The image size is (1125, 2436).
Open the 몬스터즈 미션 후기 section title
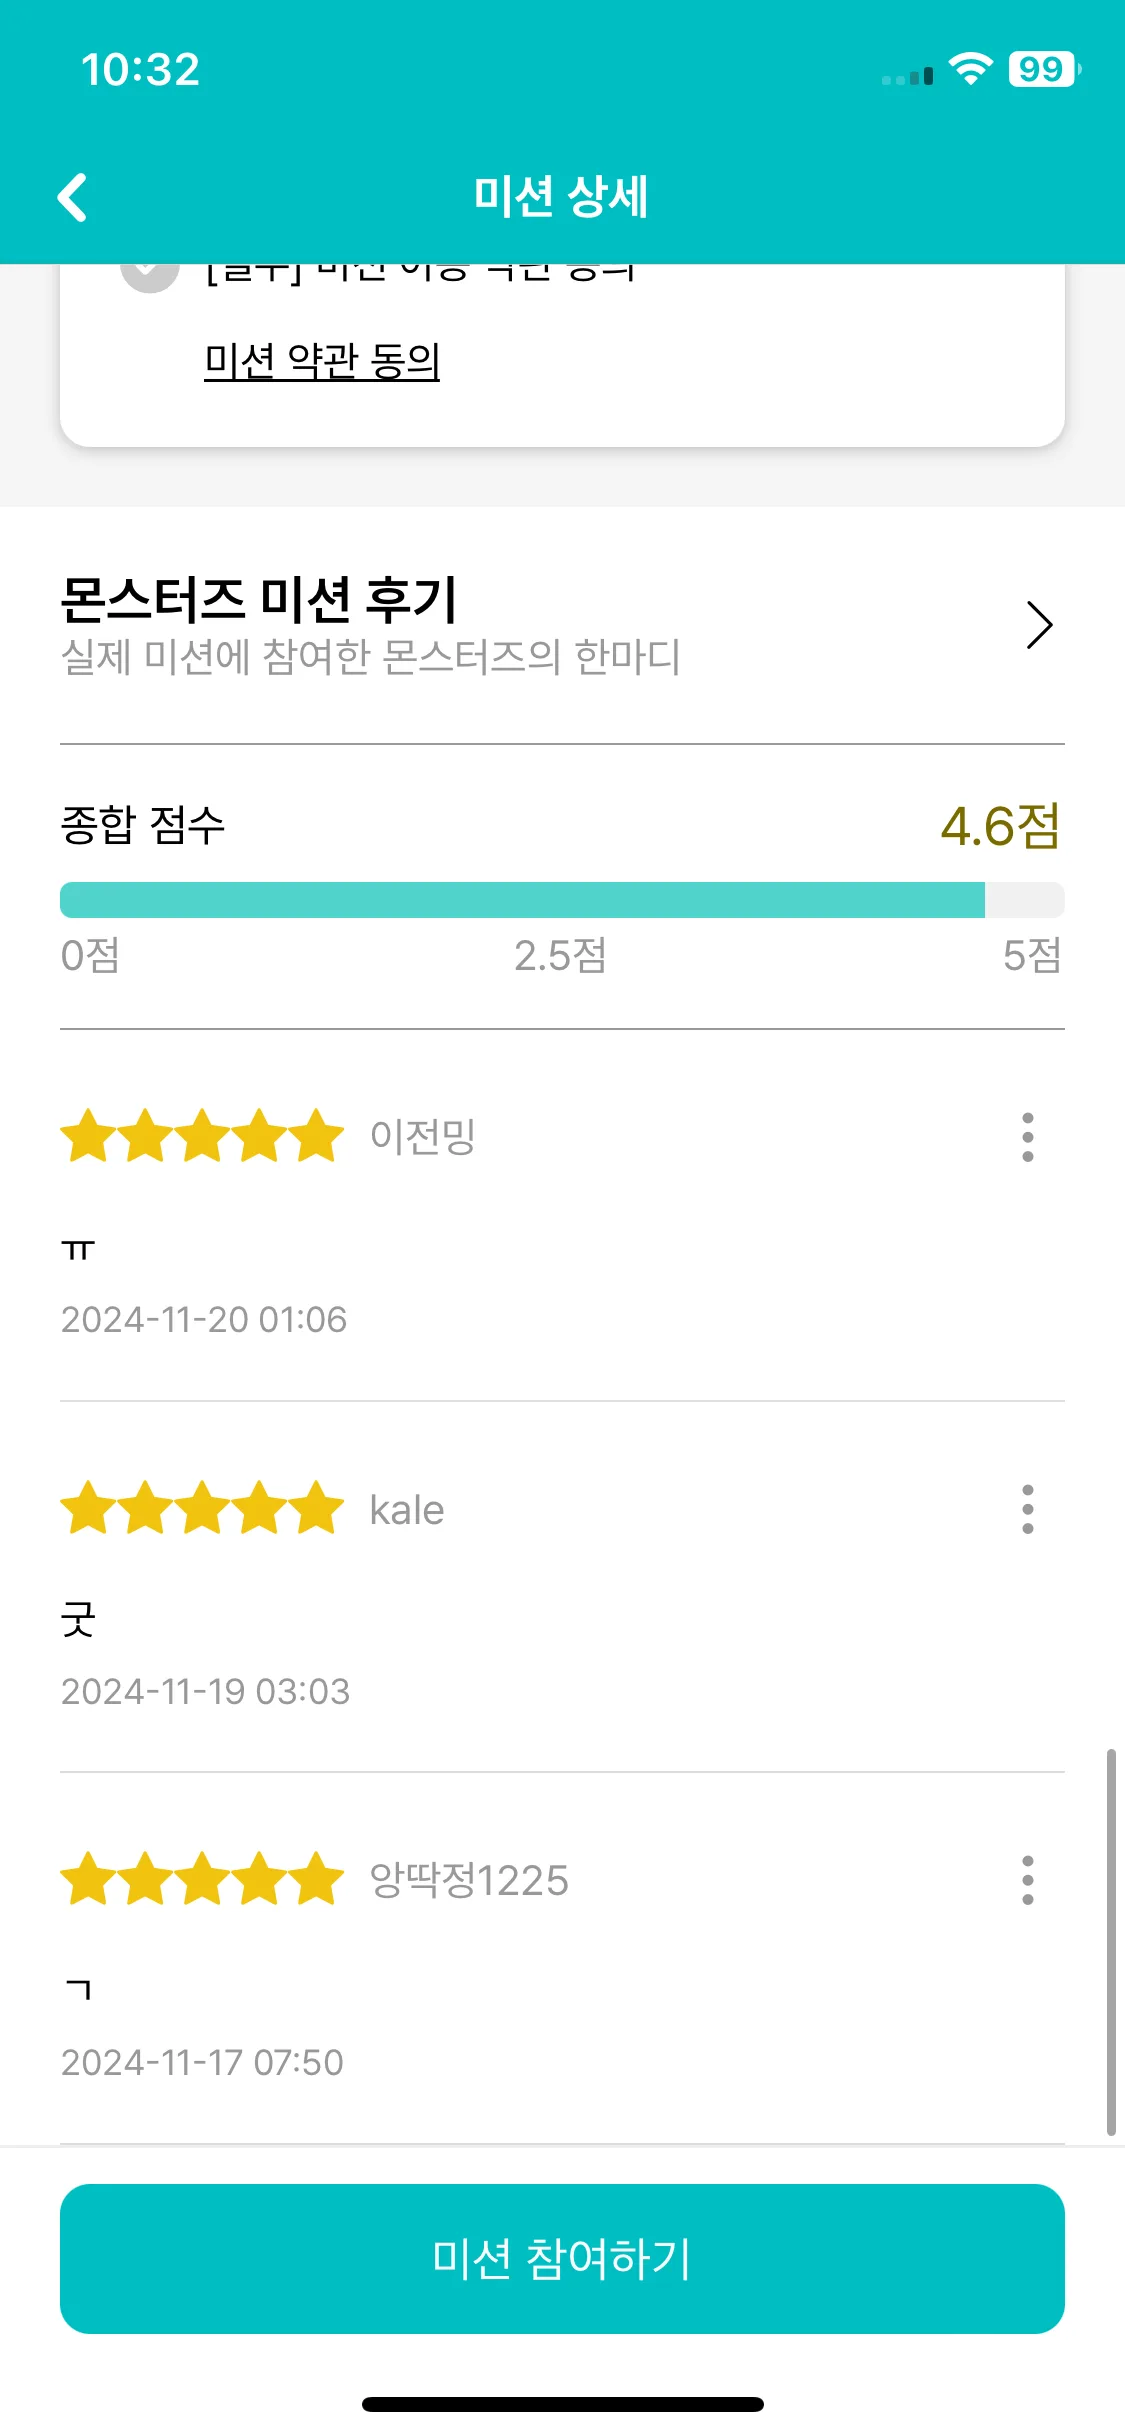[x=258, y=599]
